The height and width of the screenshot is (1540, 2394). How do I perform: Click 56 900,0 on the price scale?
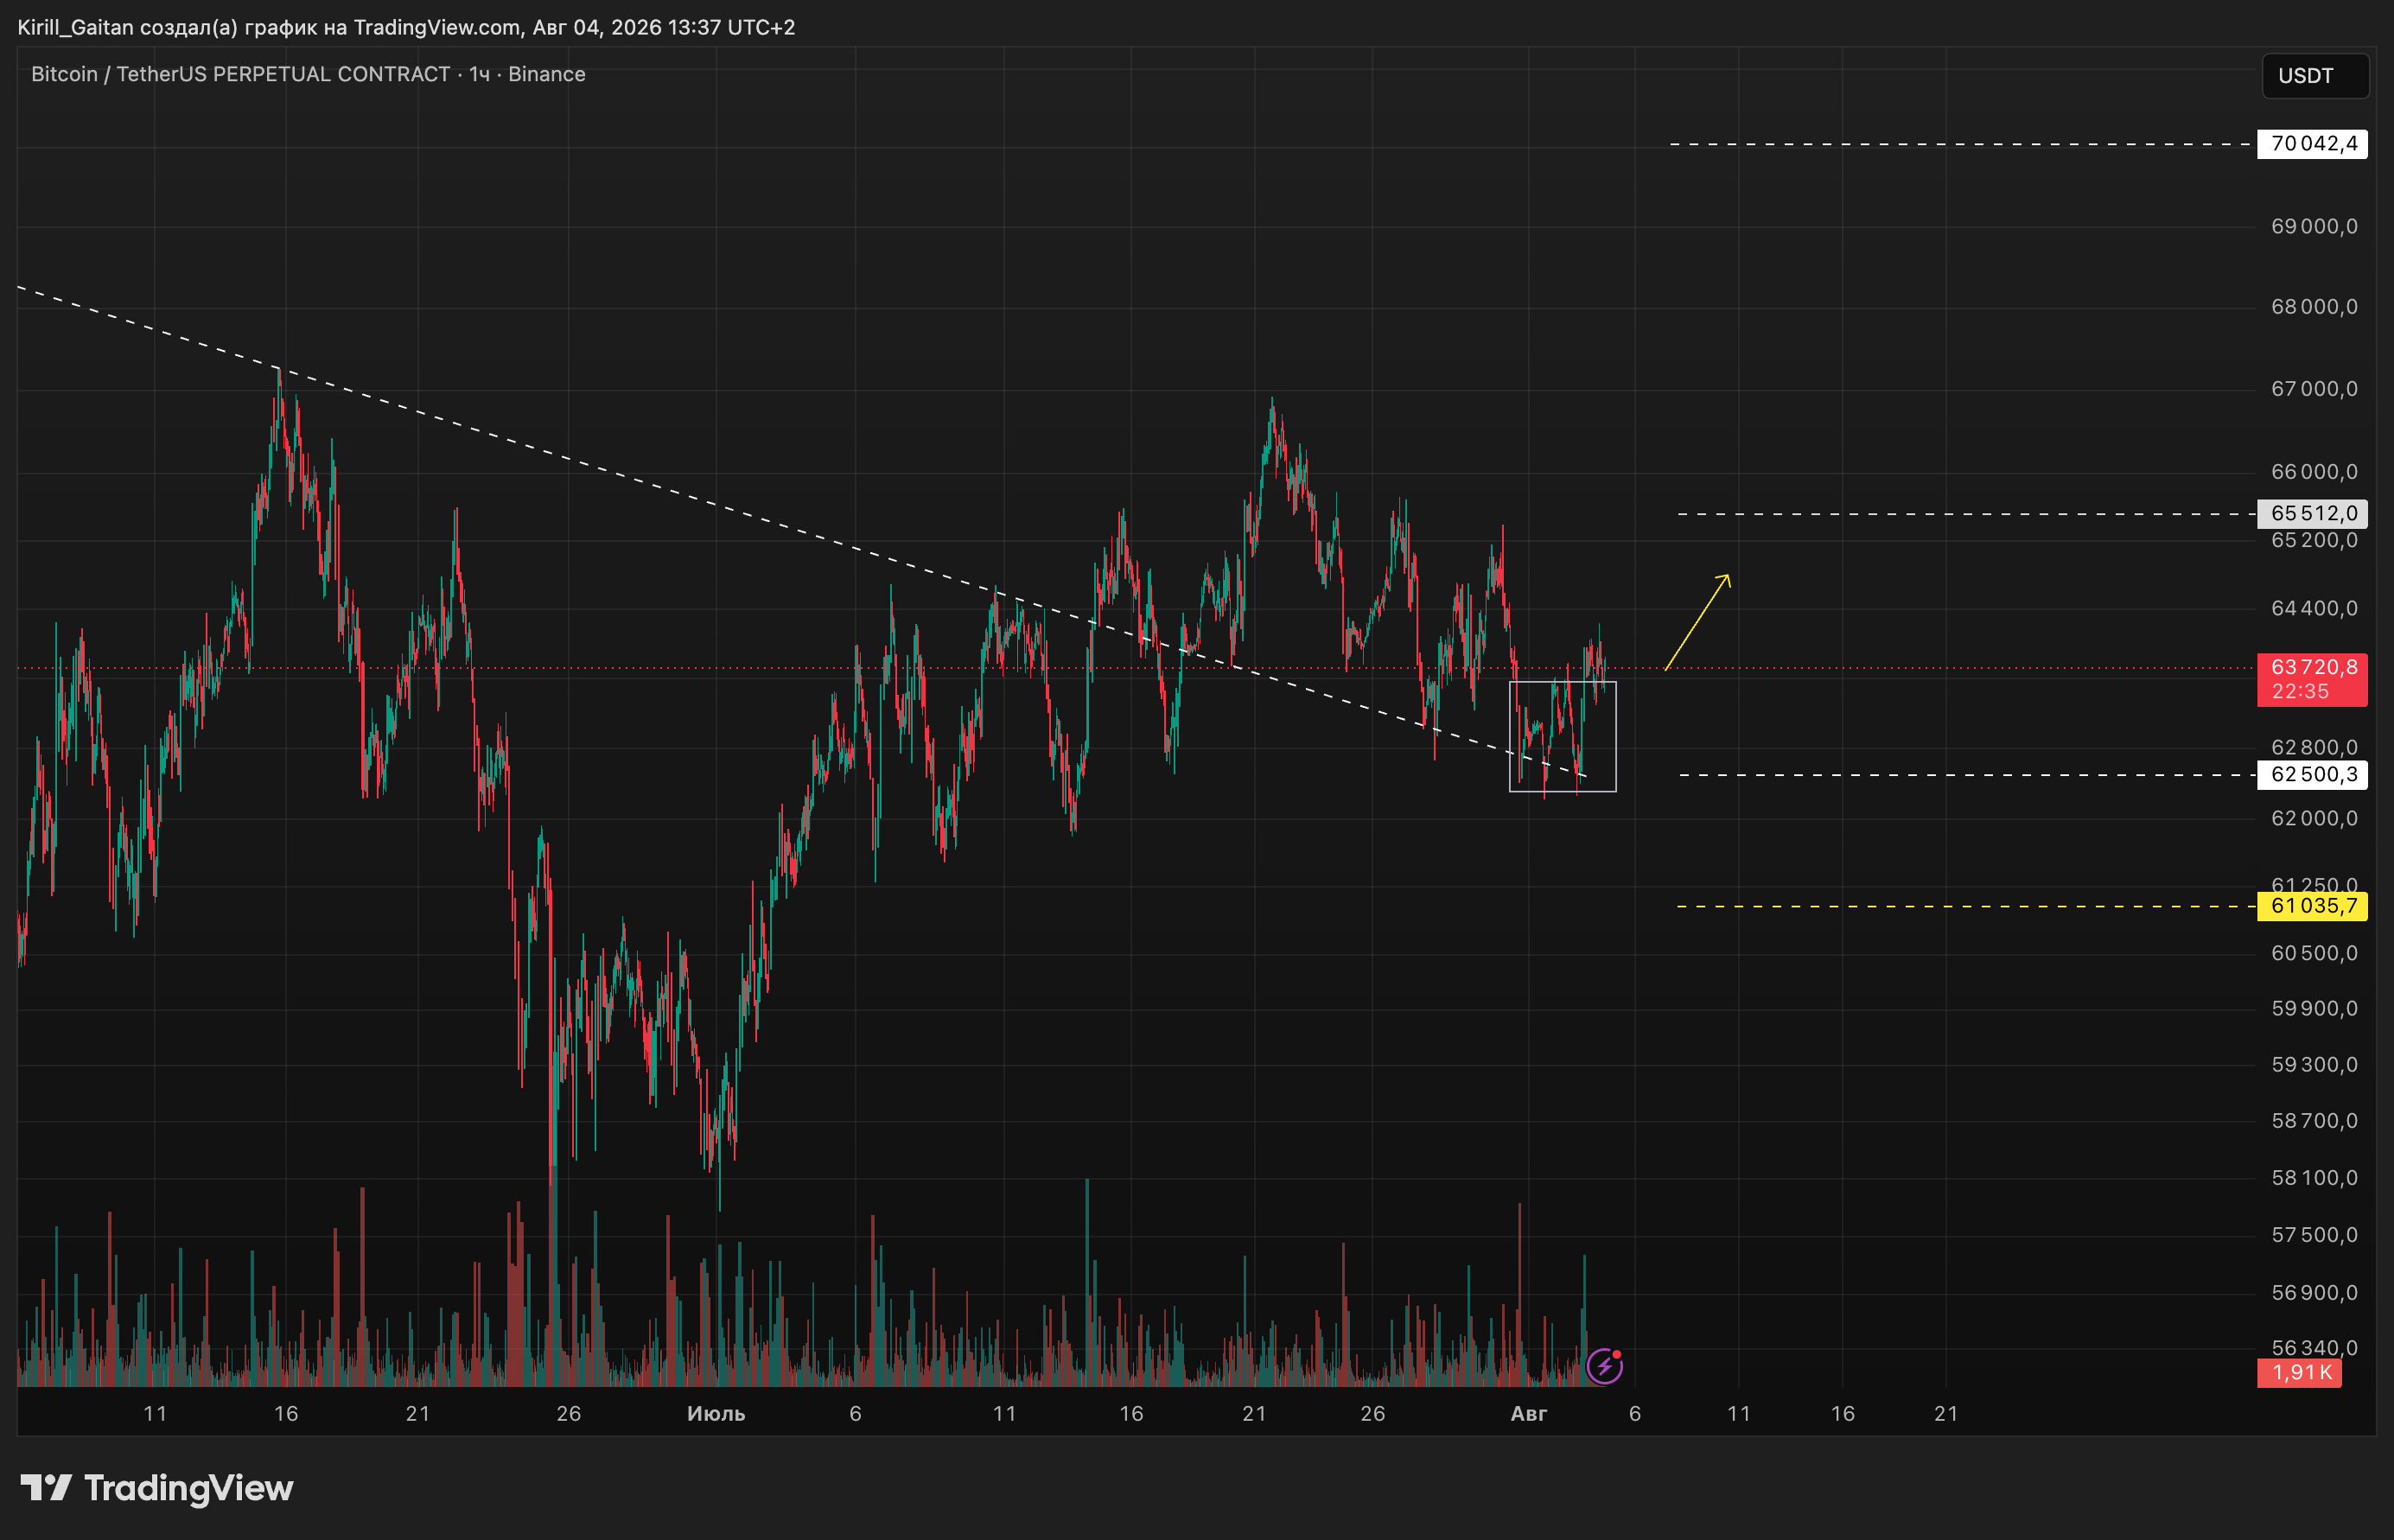2314,1293
